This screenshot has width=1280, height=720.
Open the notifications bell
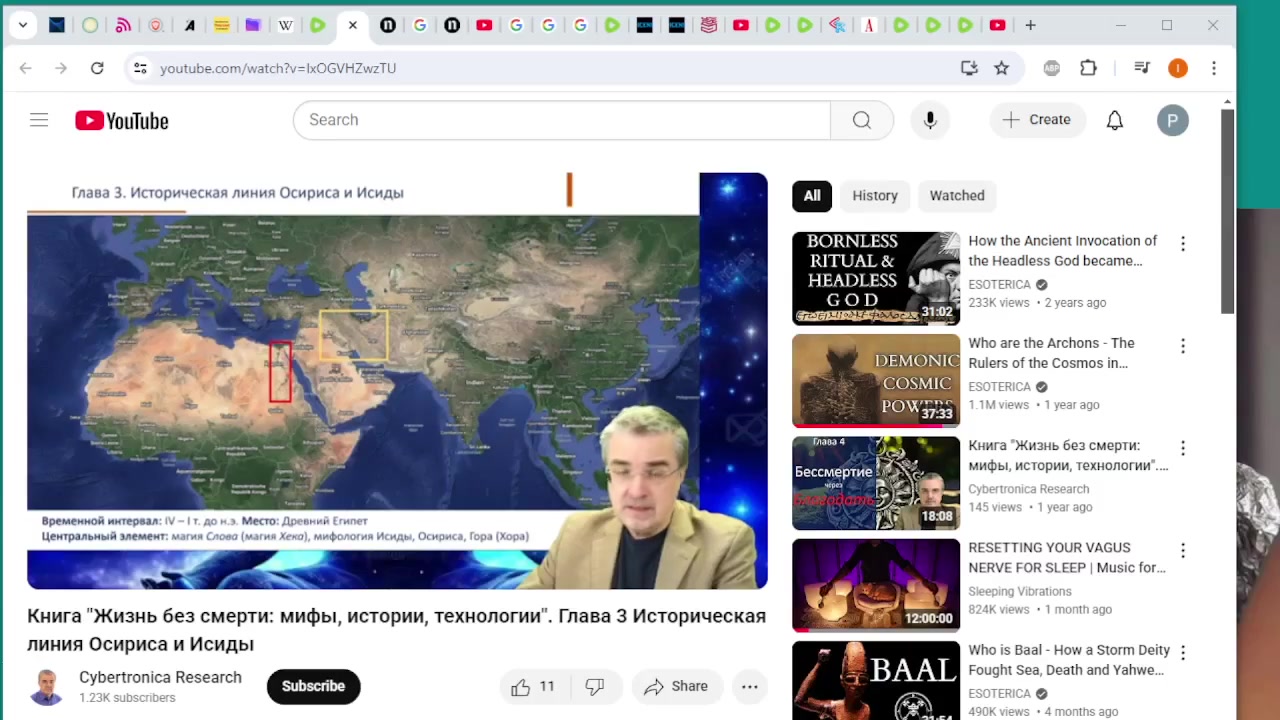1114,120
